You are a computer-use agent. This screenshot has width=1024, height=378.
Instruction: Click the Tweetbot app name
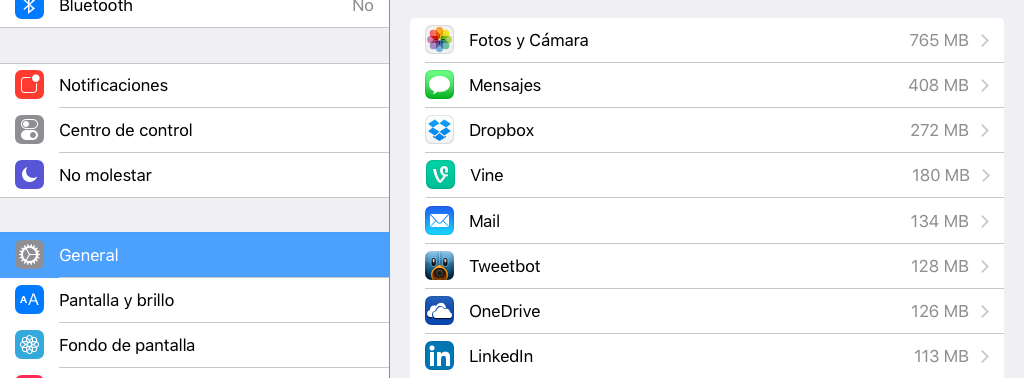(x=505, y=266)
